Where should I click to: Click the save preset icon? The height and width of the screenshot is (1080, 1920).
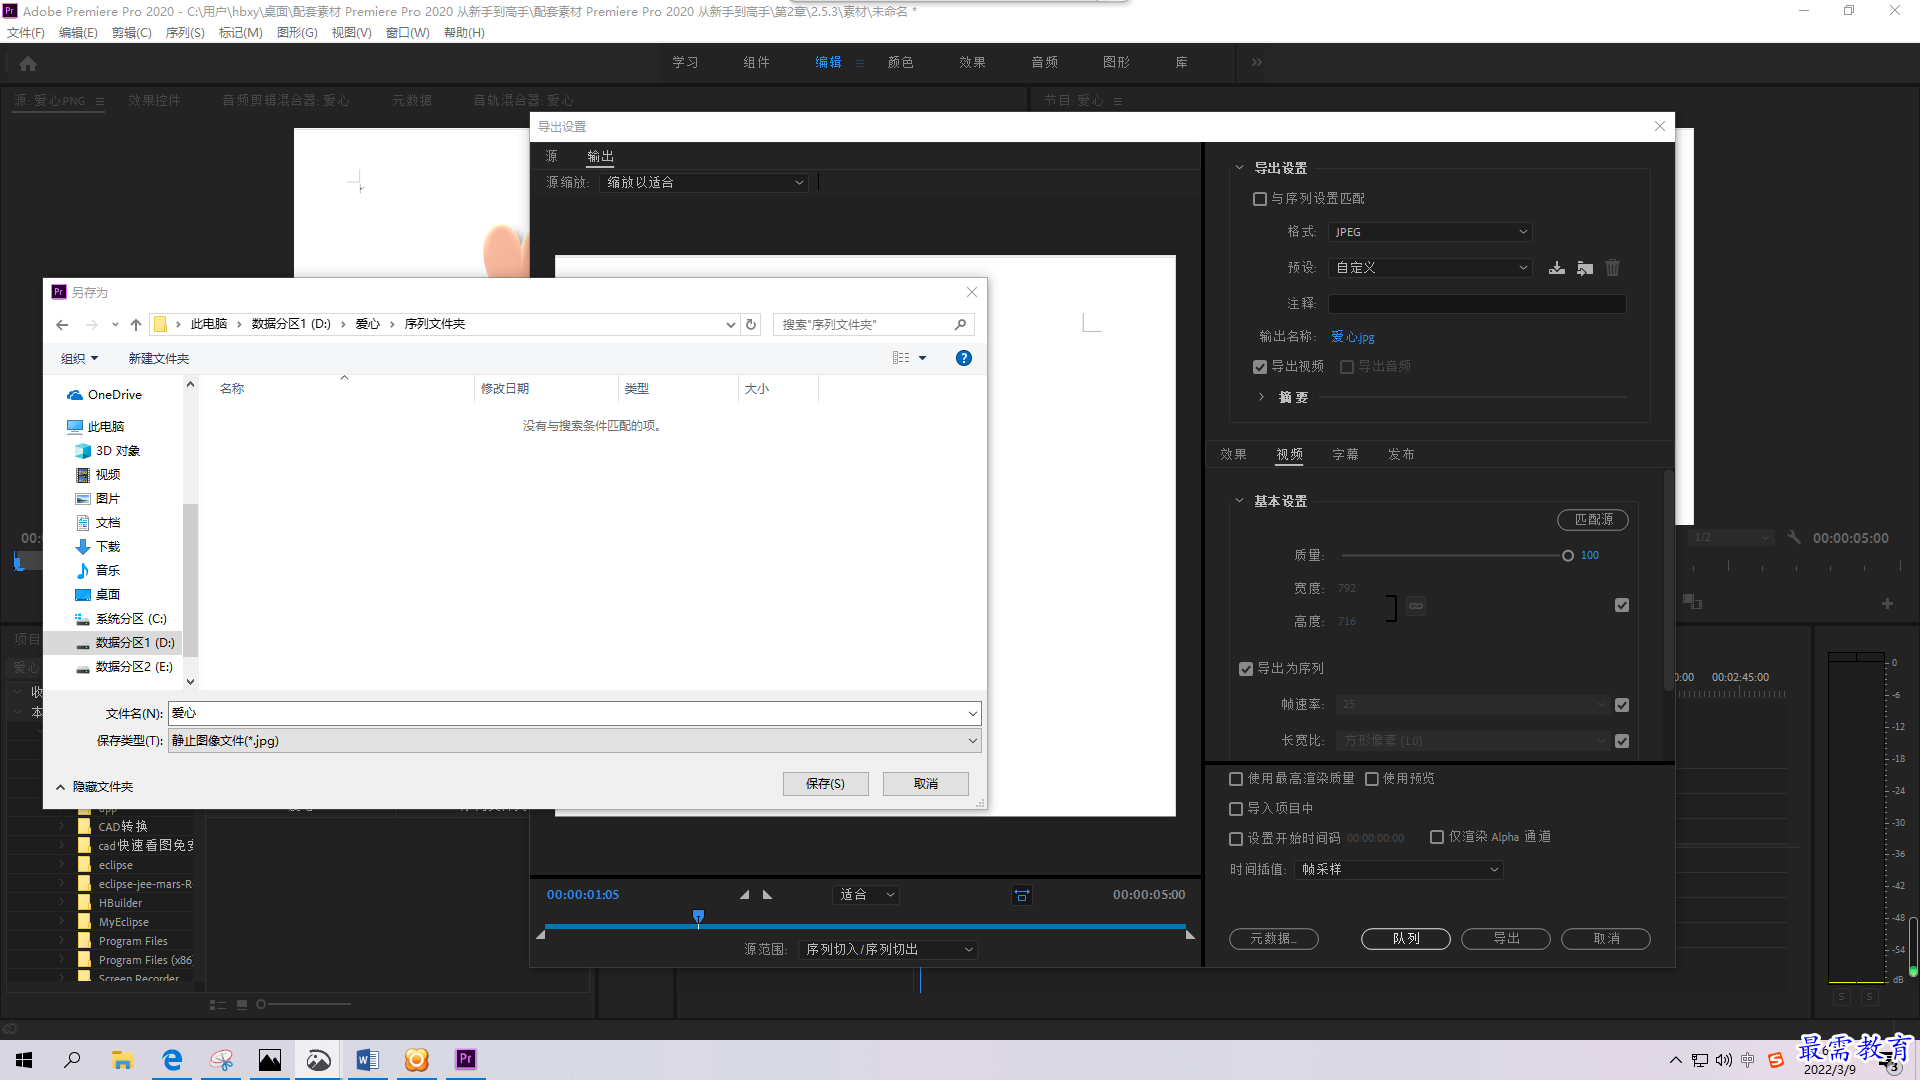pos(1557,268)
